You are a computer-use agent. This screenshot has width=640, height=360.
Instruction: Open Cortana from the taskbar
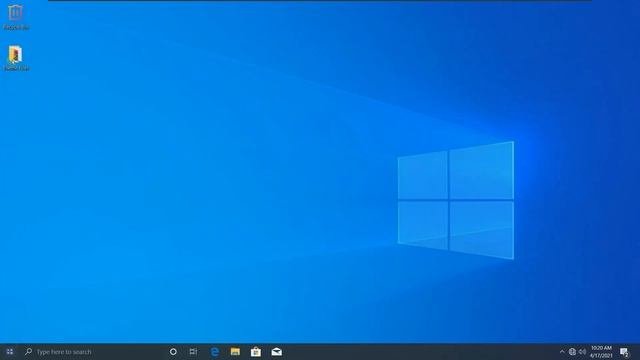[173, 351]
